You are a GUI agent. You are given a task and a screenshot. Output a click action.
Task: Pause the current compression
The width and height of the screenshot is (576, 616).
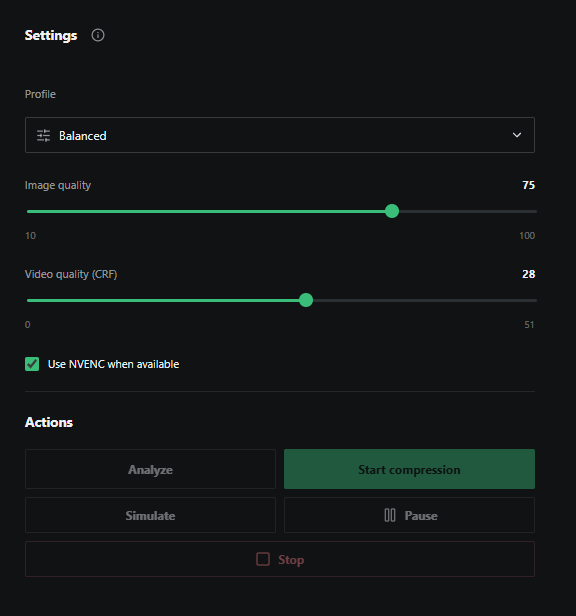coord(409,515)
